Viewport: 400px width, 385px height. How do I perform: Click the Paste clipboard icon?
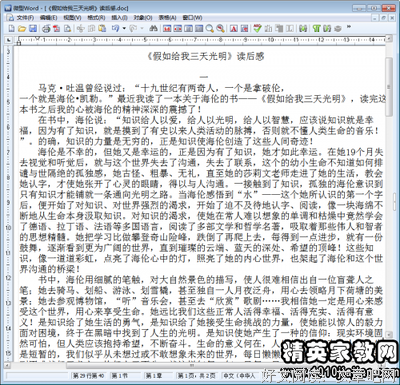coord(102,29)
